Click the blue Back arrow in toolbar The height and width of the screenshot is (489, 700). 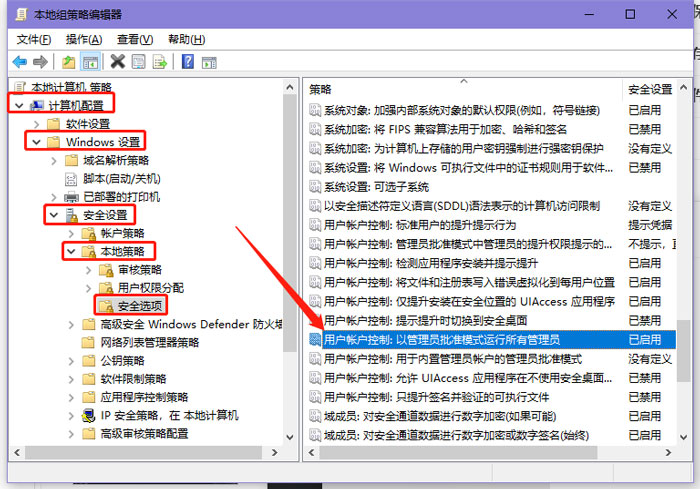pos(19,62)
